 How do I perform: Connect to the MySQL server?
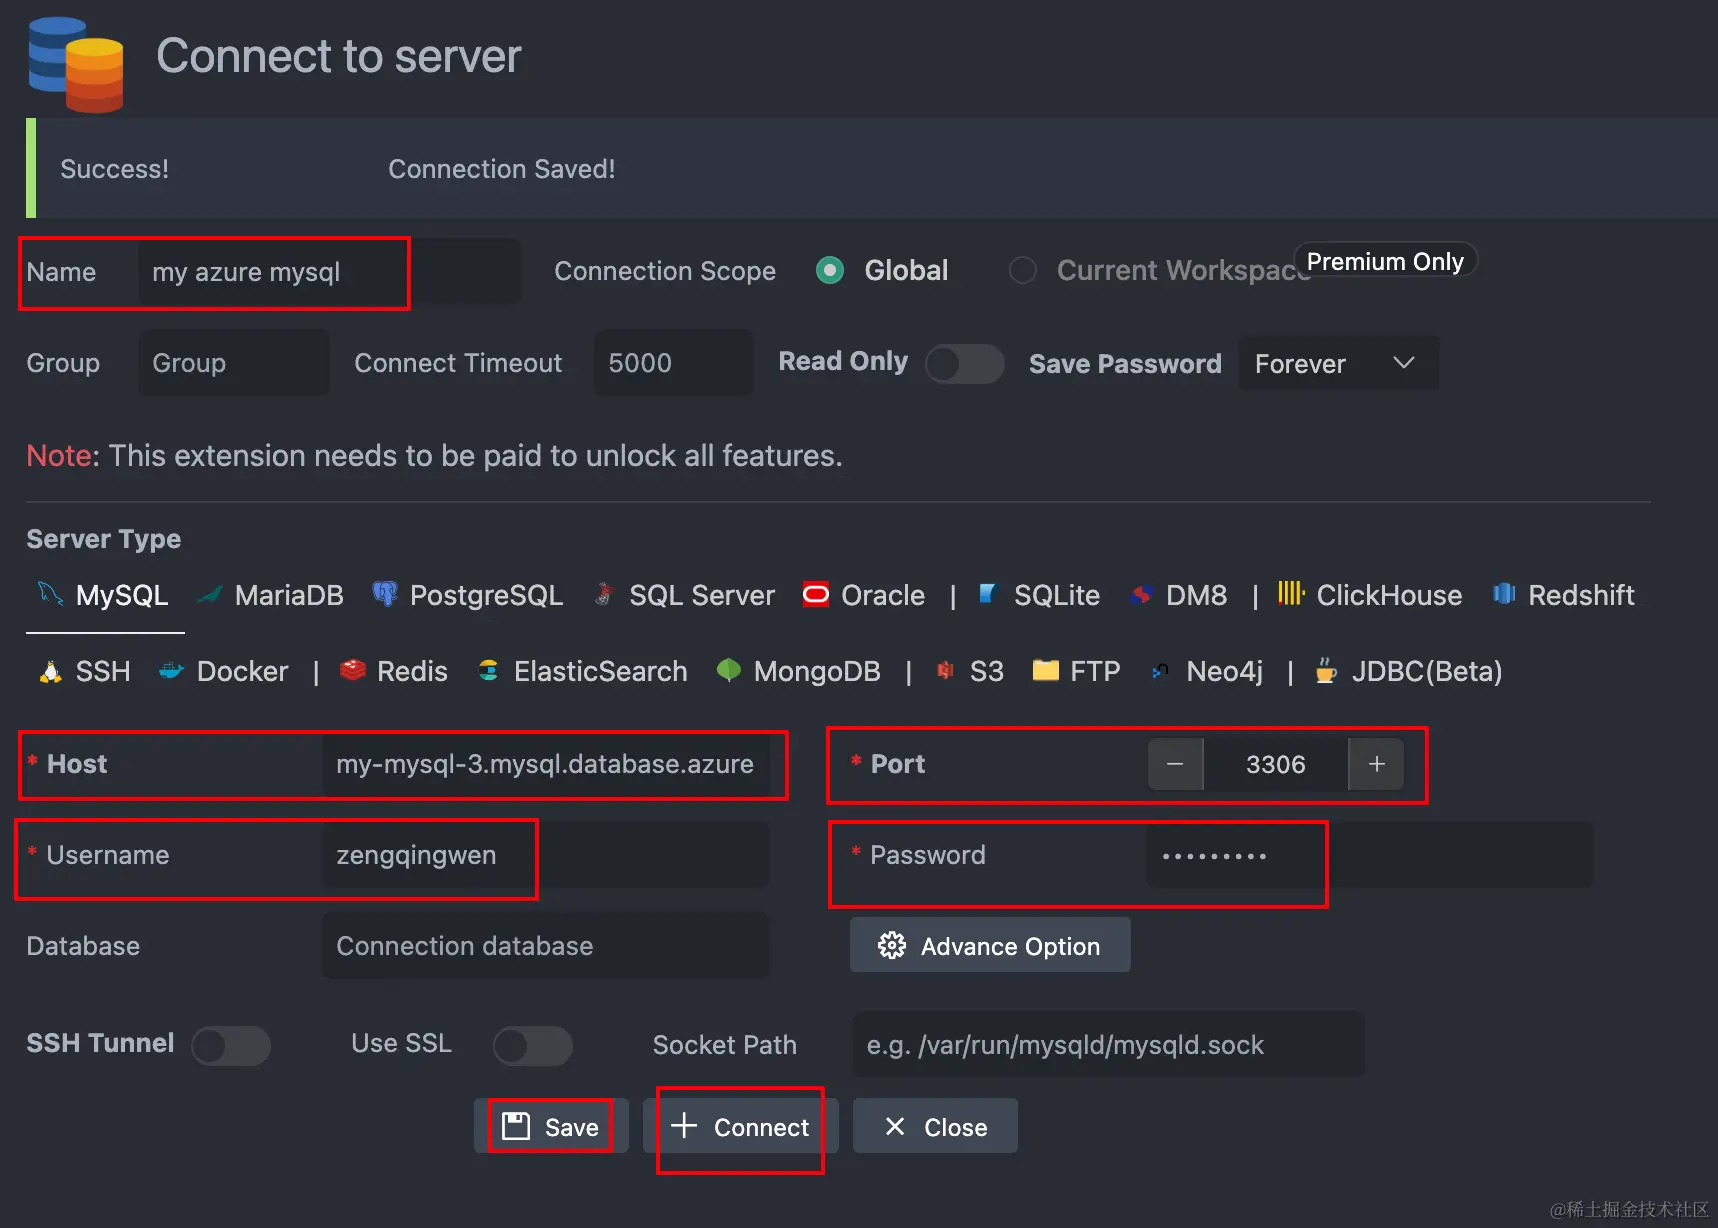[x=741, y=1126]
